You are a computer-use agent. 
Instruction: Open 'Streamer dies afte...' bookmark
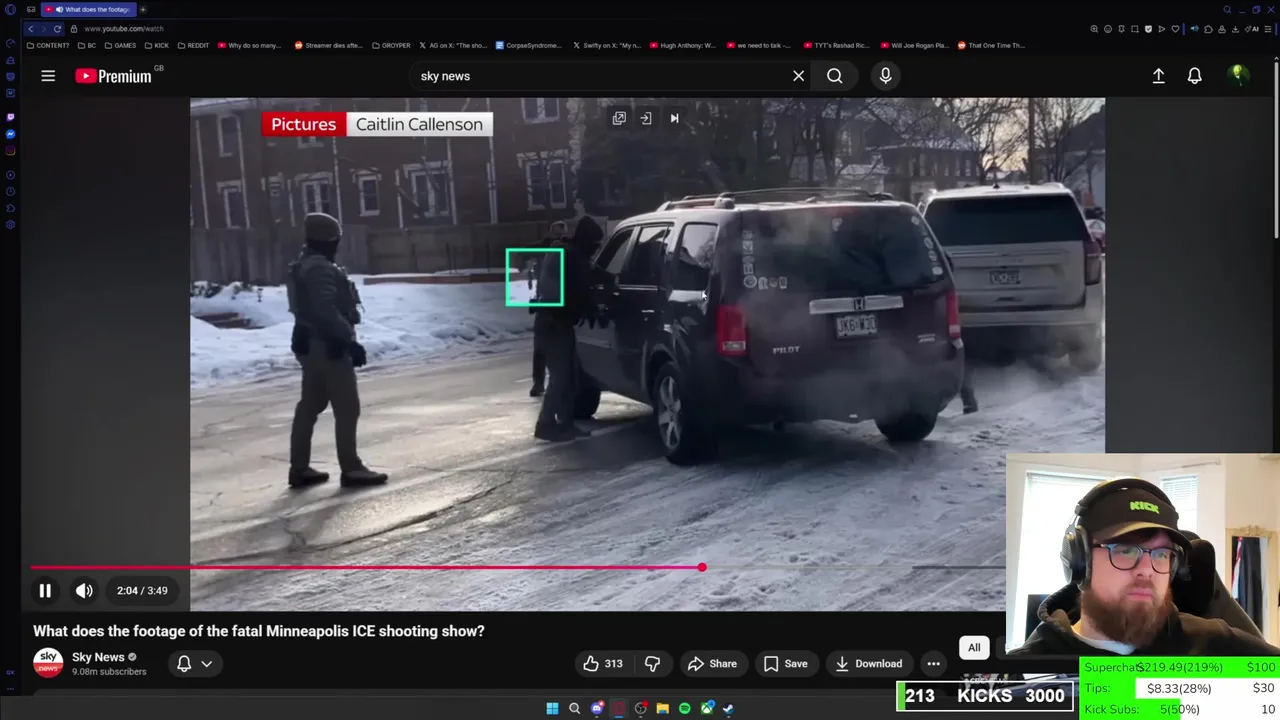(328, 45)
